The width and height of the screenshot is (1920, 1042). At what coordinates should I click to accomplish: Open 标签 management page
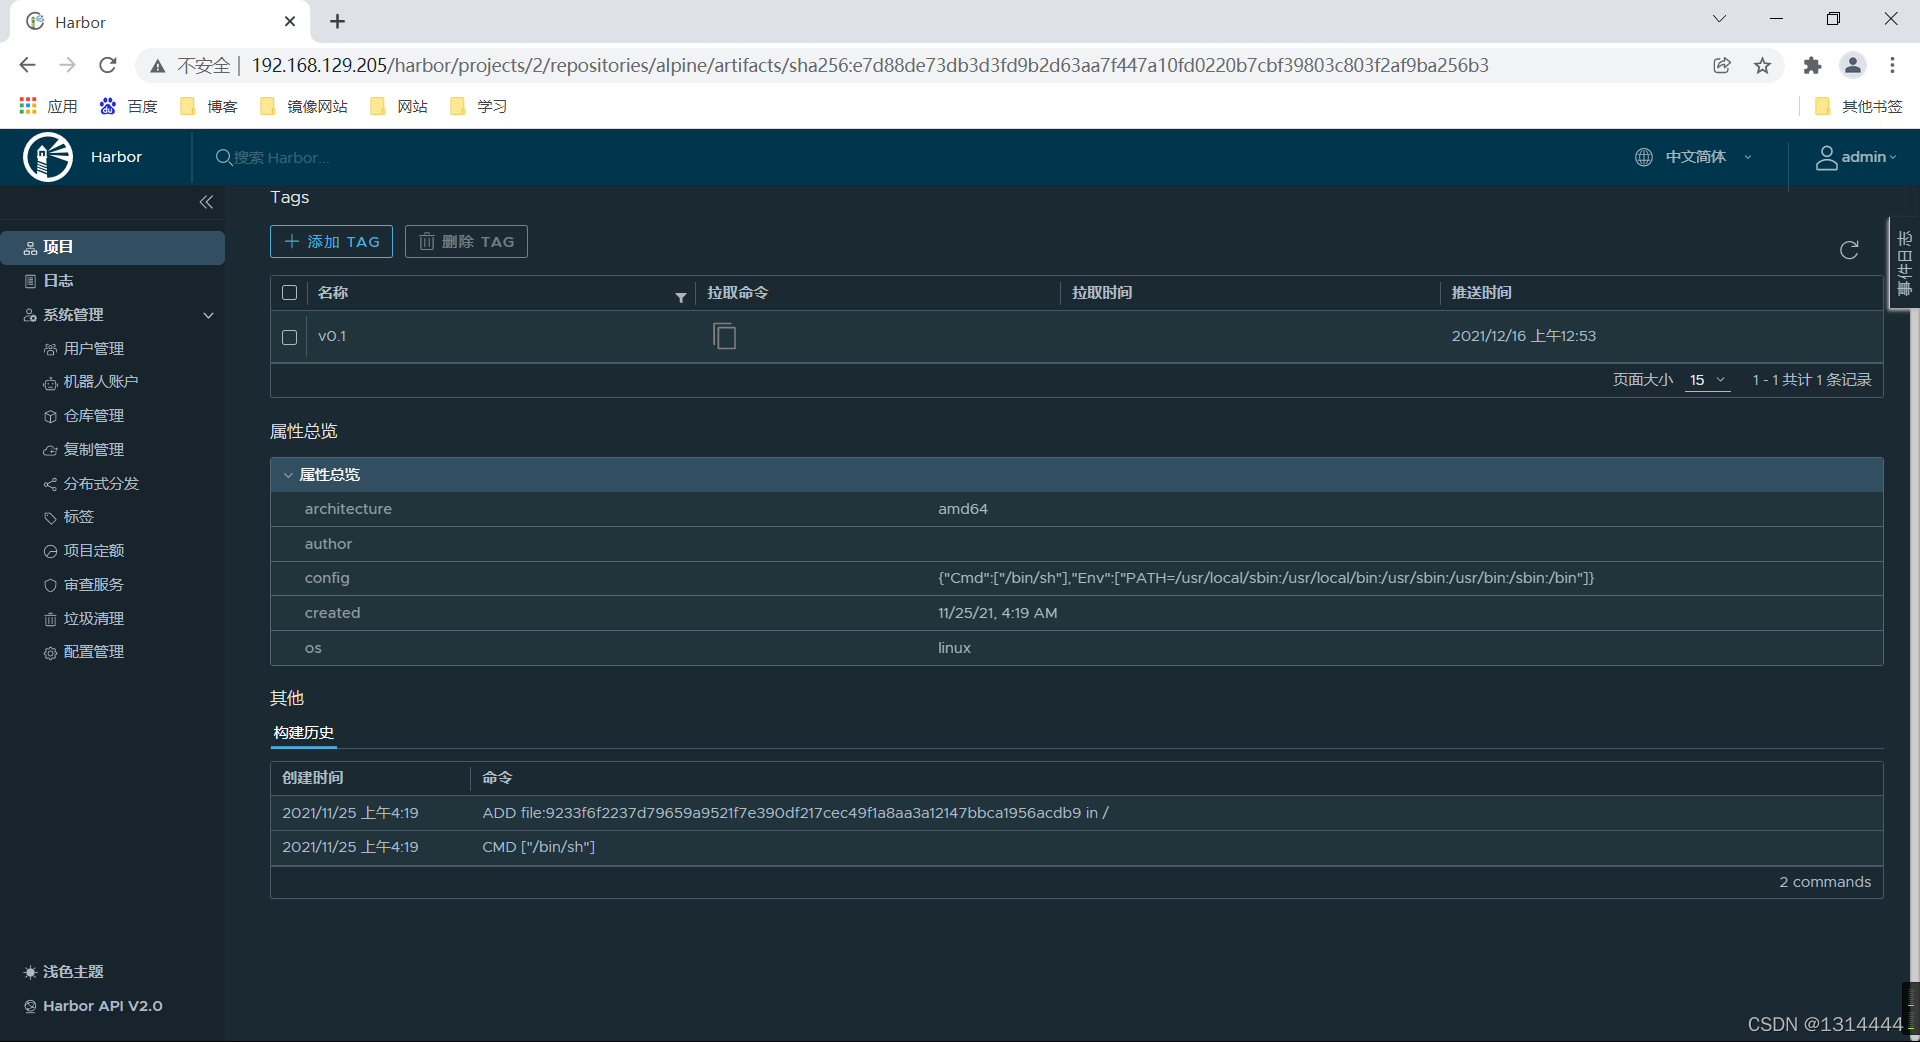78,517
